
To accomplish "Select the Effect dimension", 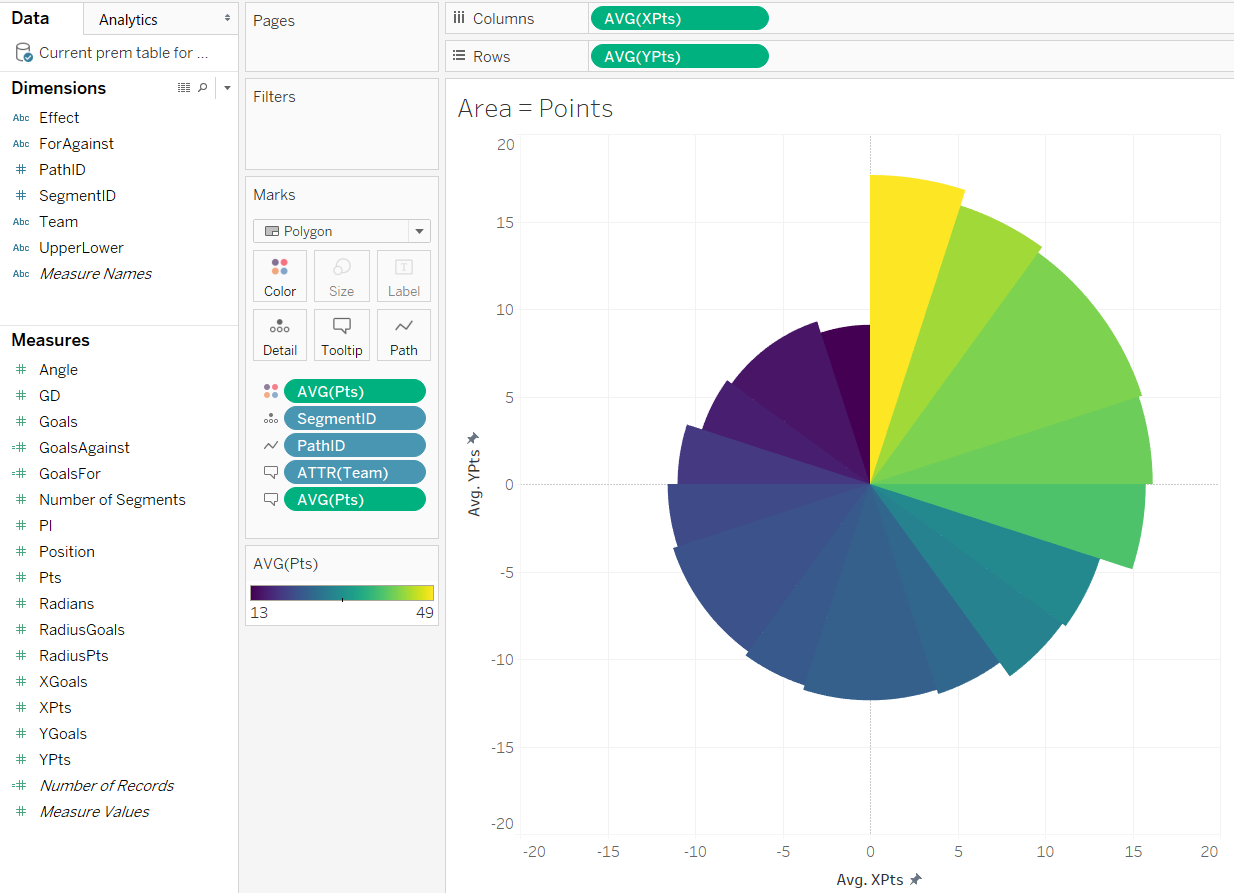I will point(59,117).
